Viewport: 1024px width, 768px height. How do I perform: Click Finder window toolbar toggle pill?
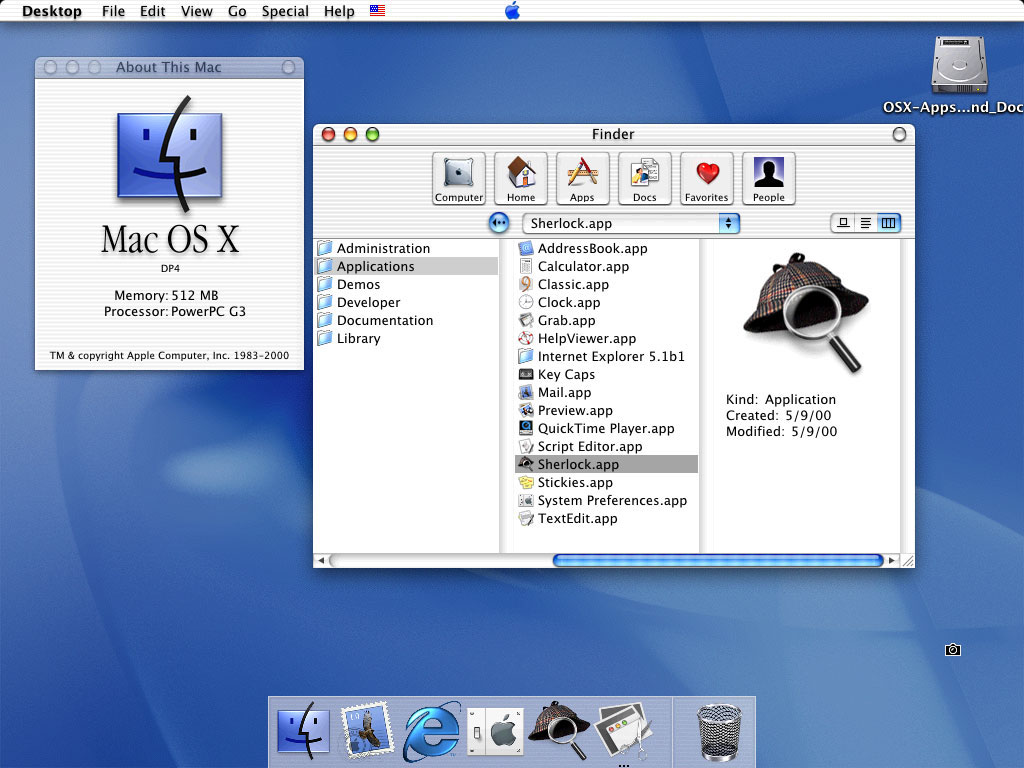[x=899, y=134]
